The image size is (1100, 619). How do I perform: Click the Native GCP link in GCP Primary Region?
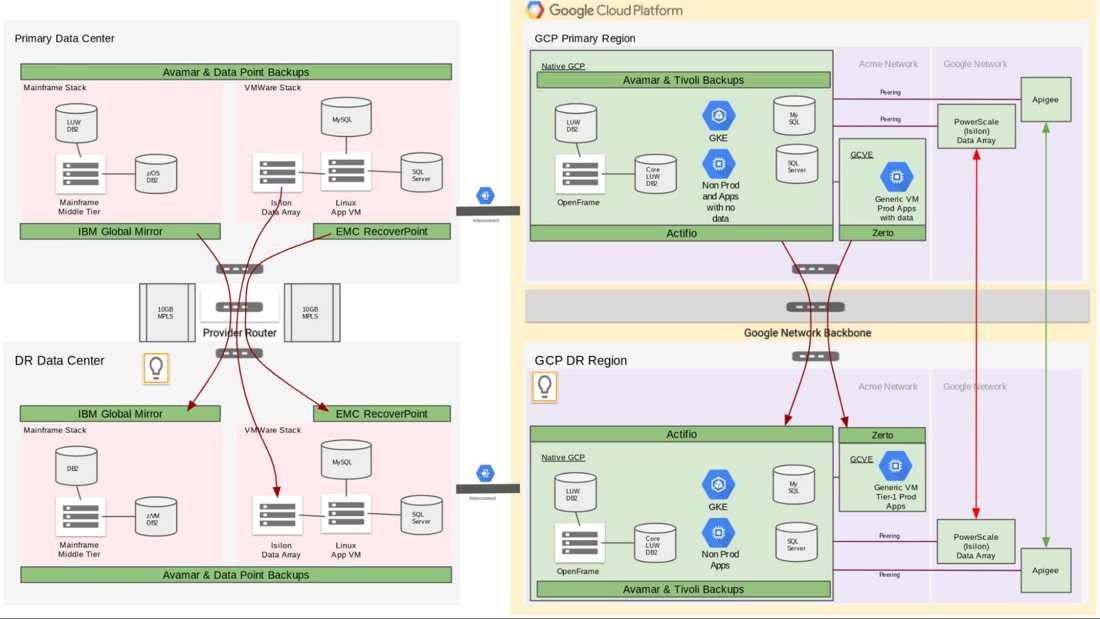563,66
